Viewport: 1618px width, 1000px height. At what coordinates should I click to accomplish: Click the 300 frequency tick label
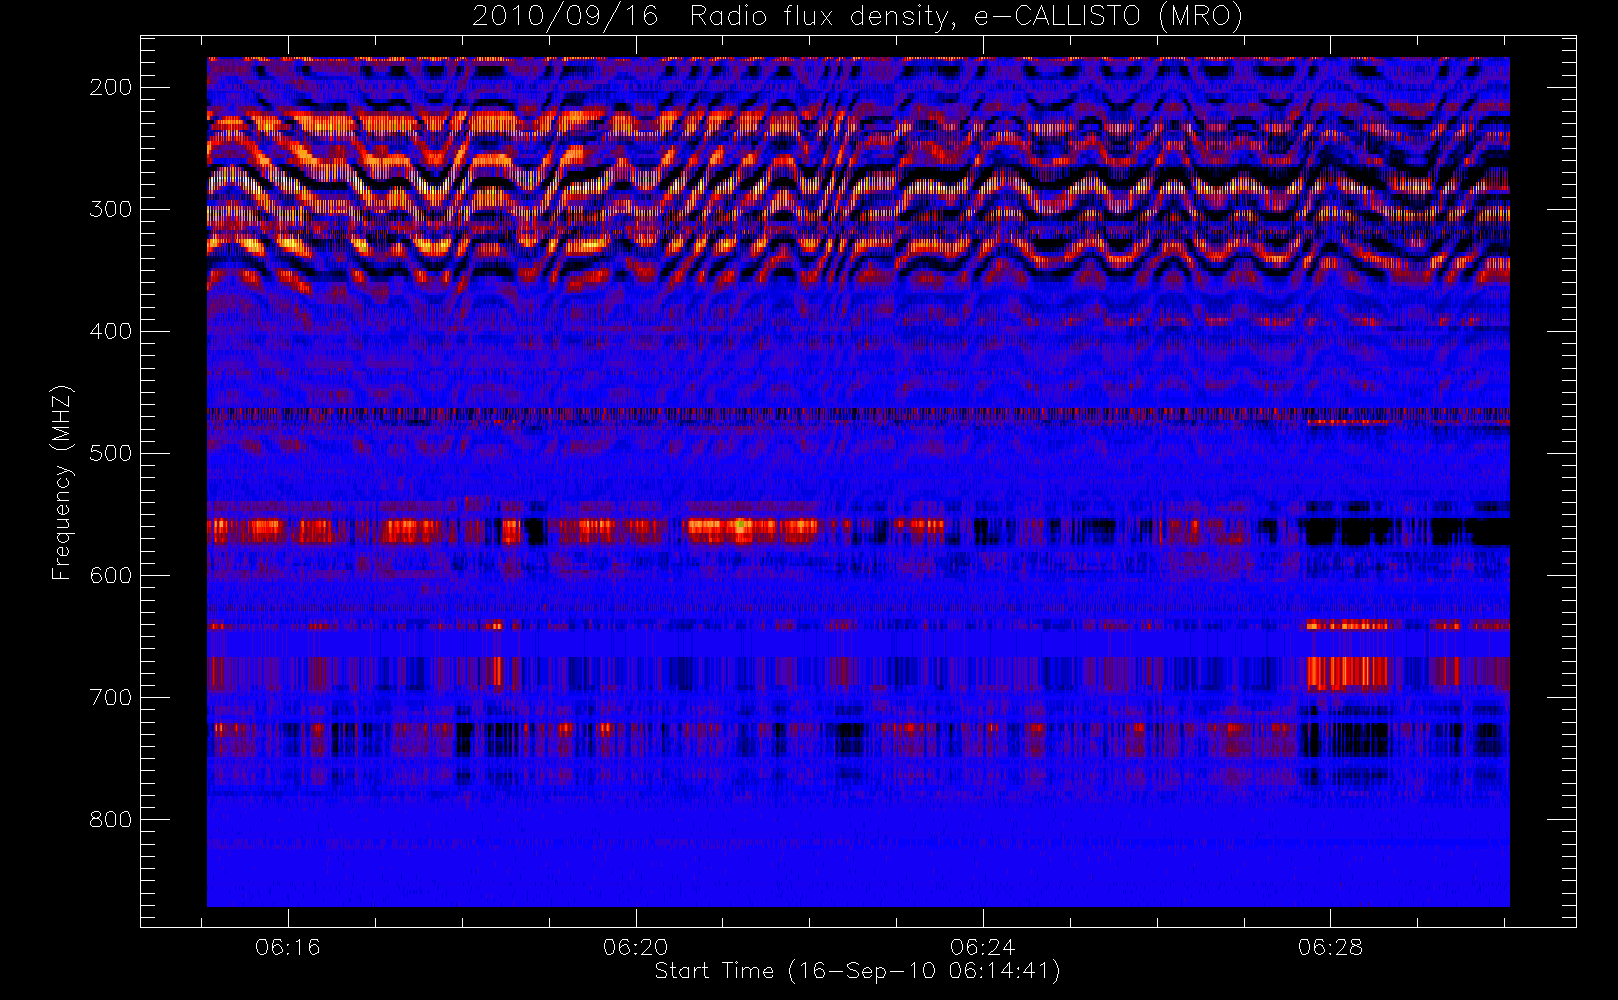[x=111, y=210]
